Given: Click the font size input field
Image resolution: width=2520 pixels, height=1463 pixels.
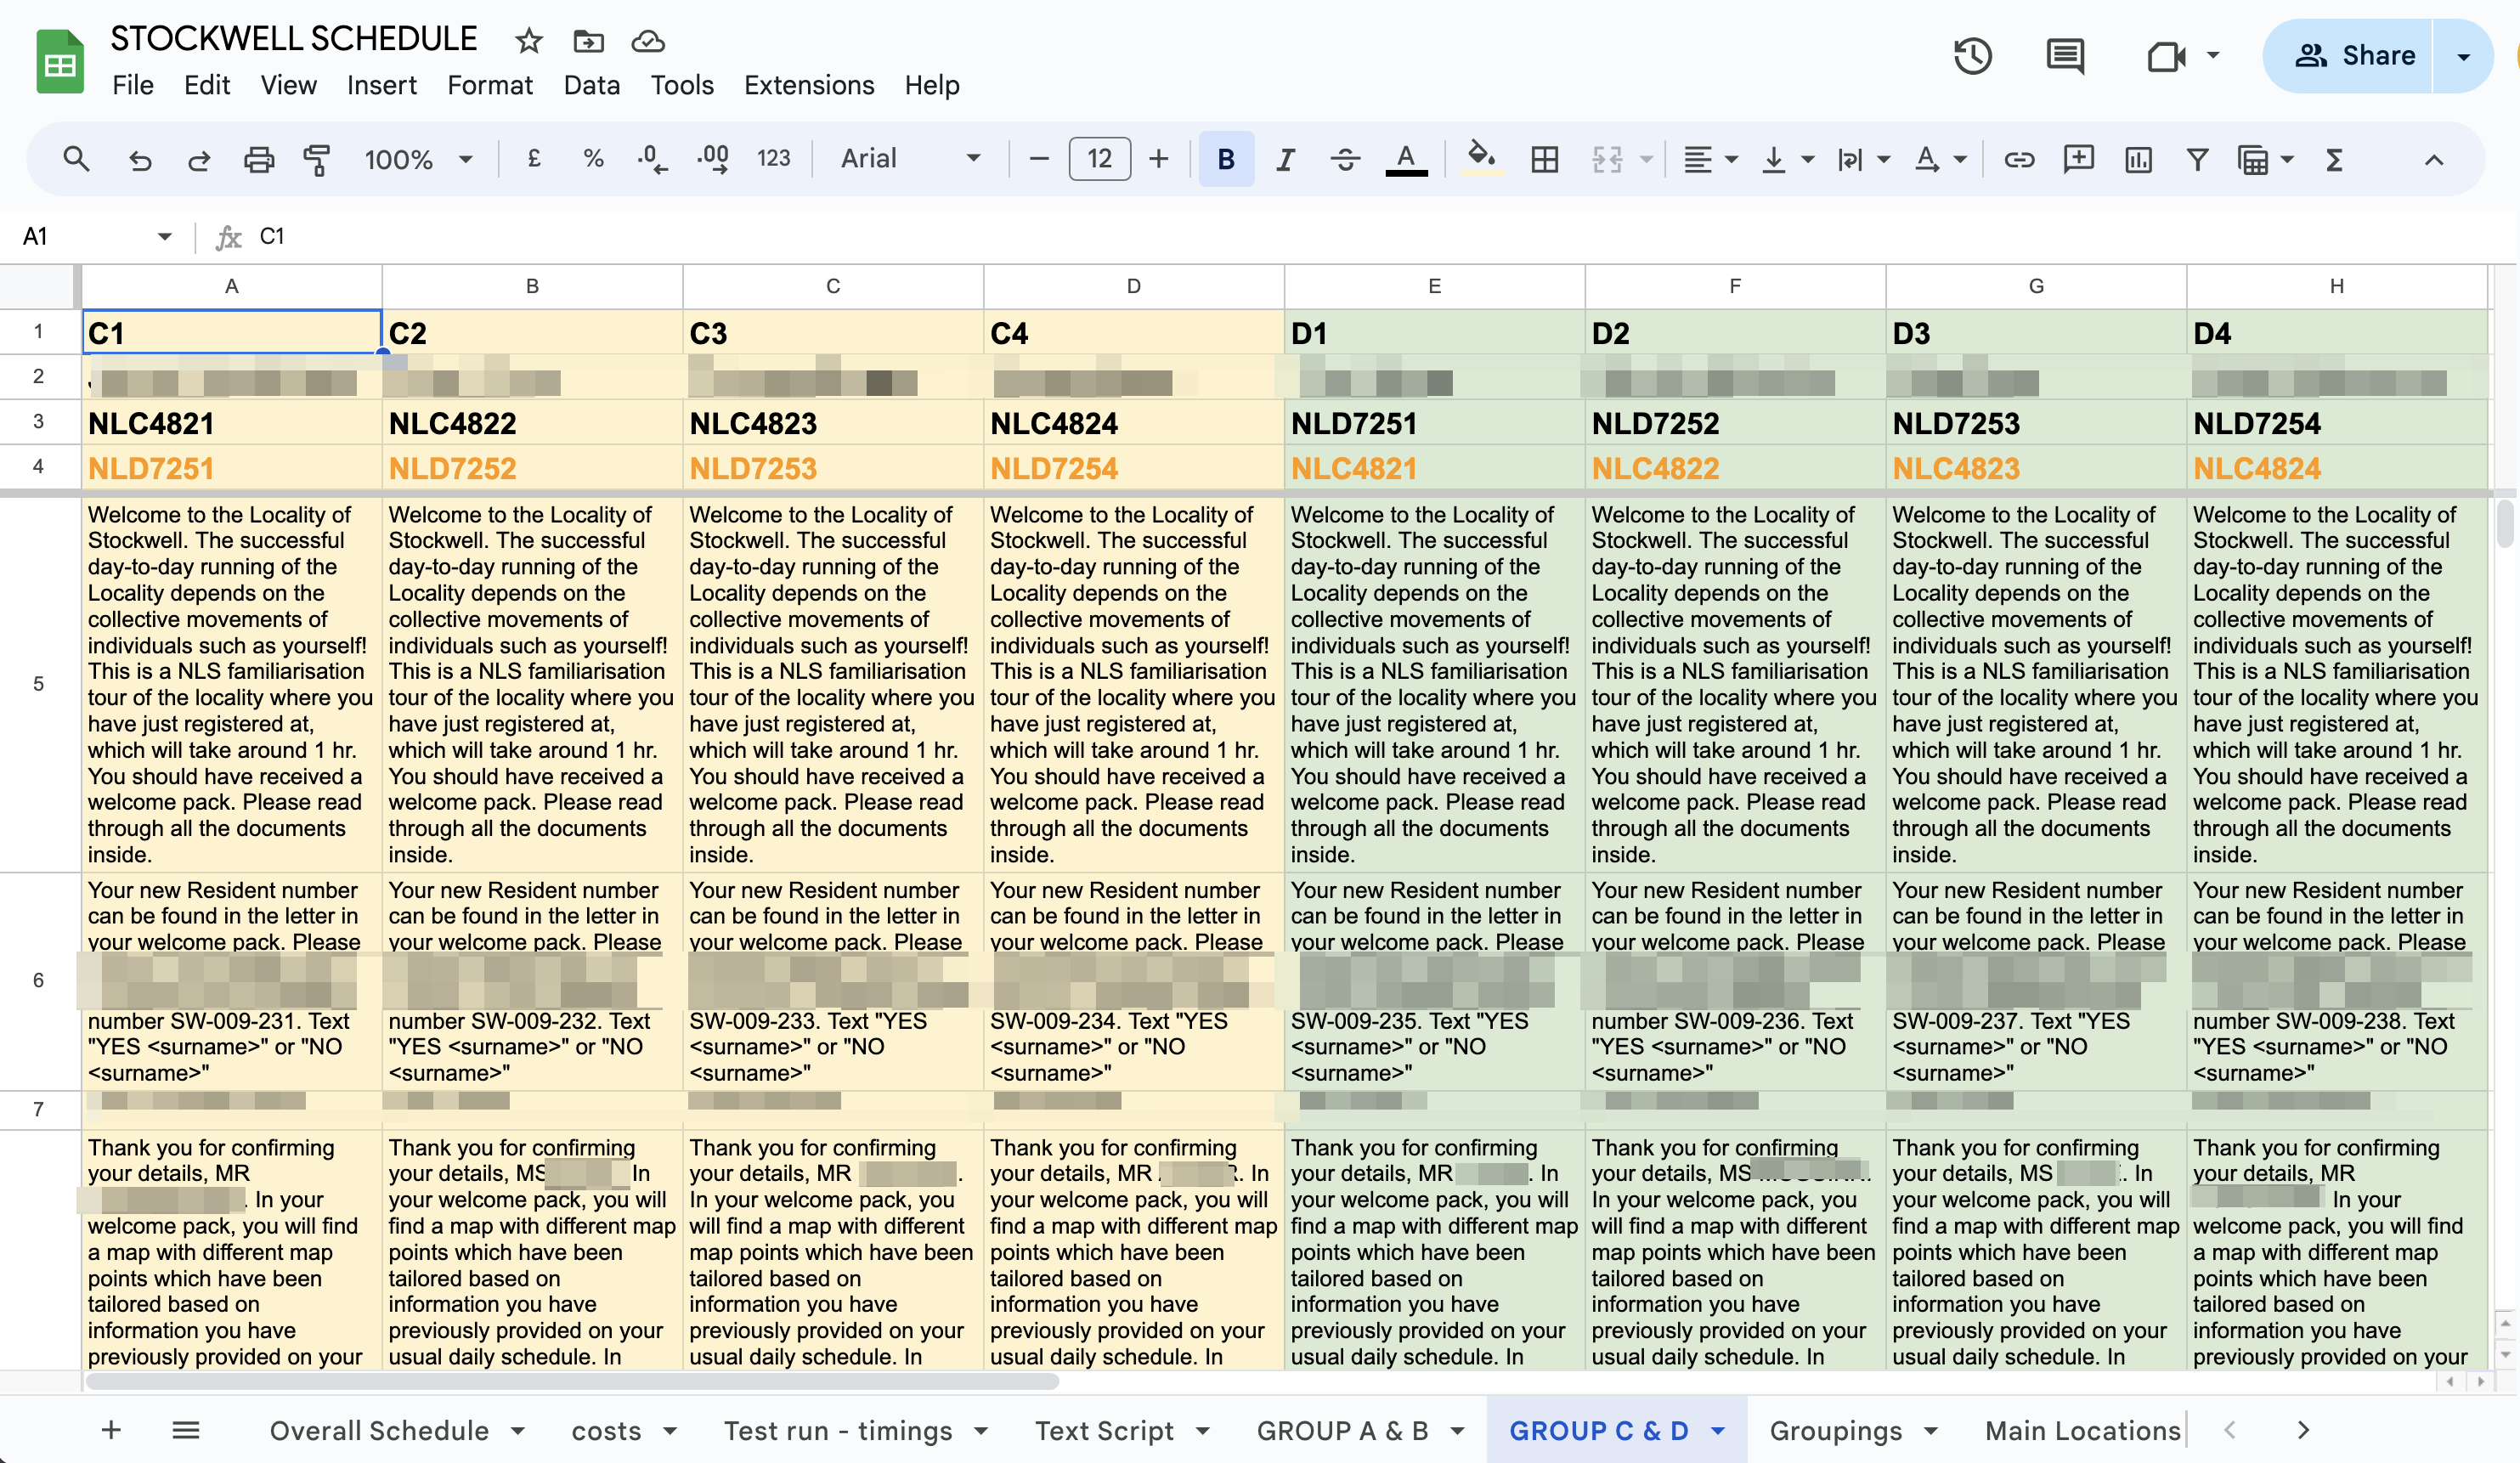Looking at the screenshot, I should [x=1099, y=159].
